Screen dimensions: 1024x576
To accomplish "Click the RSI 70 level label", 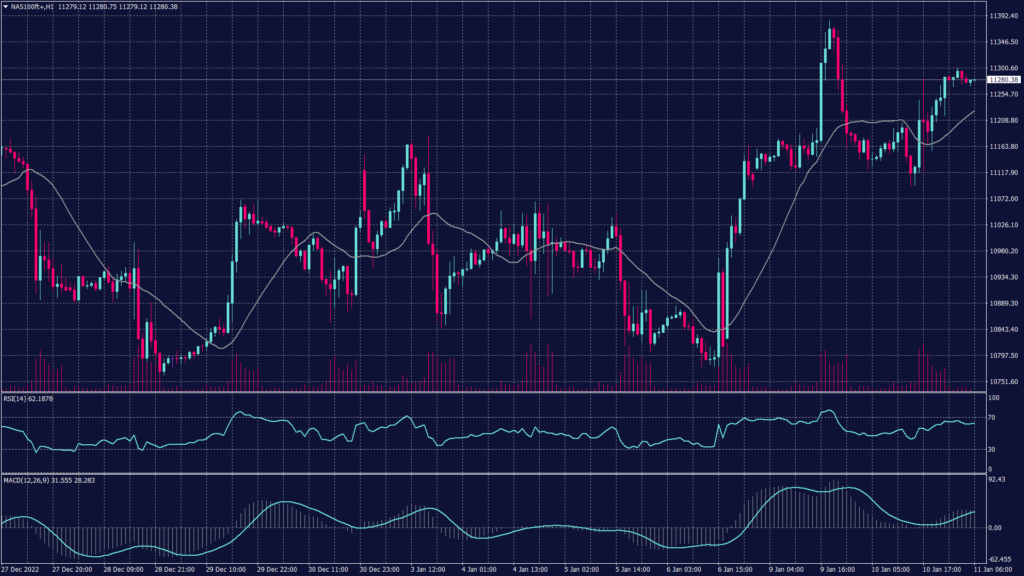I will [992, 416].
